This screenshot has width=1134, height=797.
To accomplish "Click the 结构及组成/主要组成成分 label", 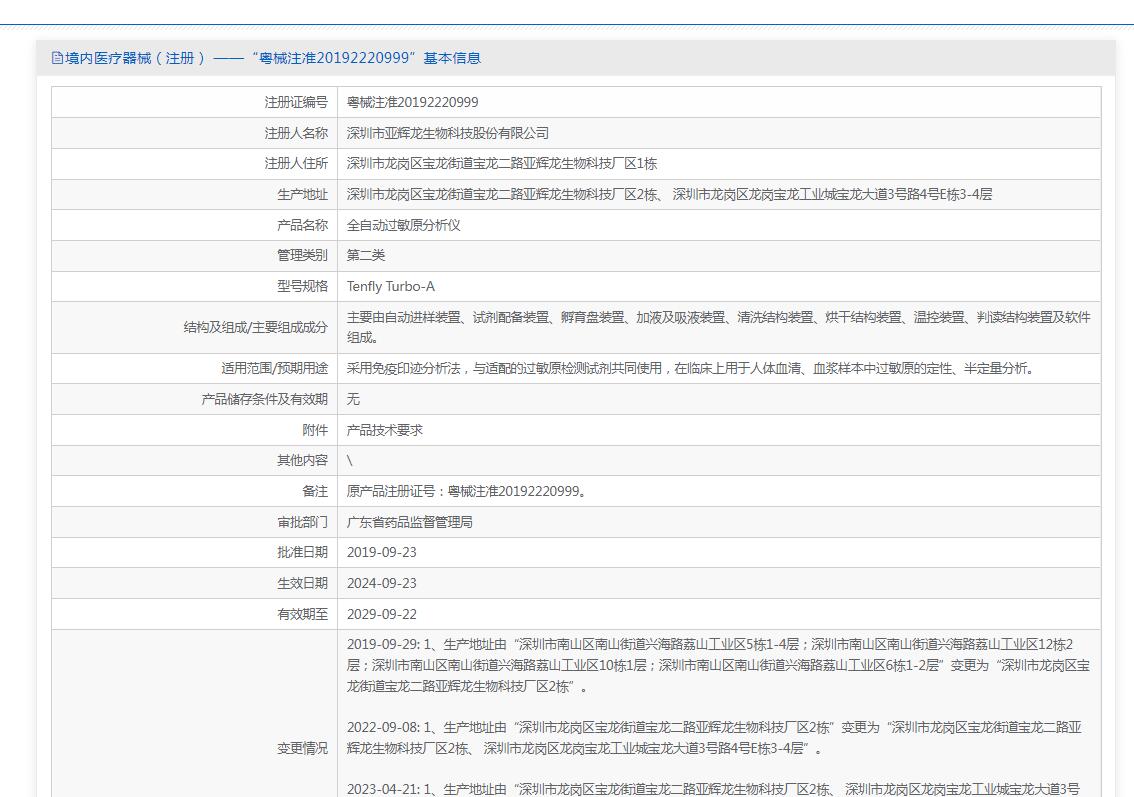I will pyautogui.click(x=255, y=327).
